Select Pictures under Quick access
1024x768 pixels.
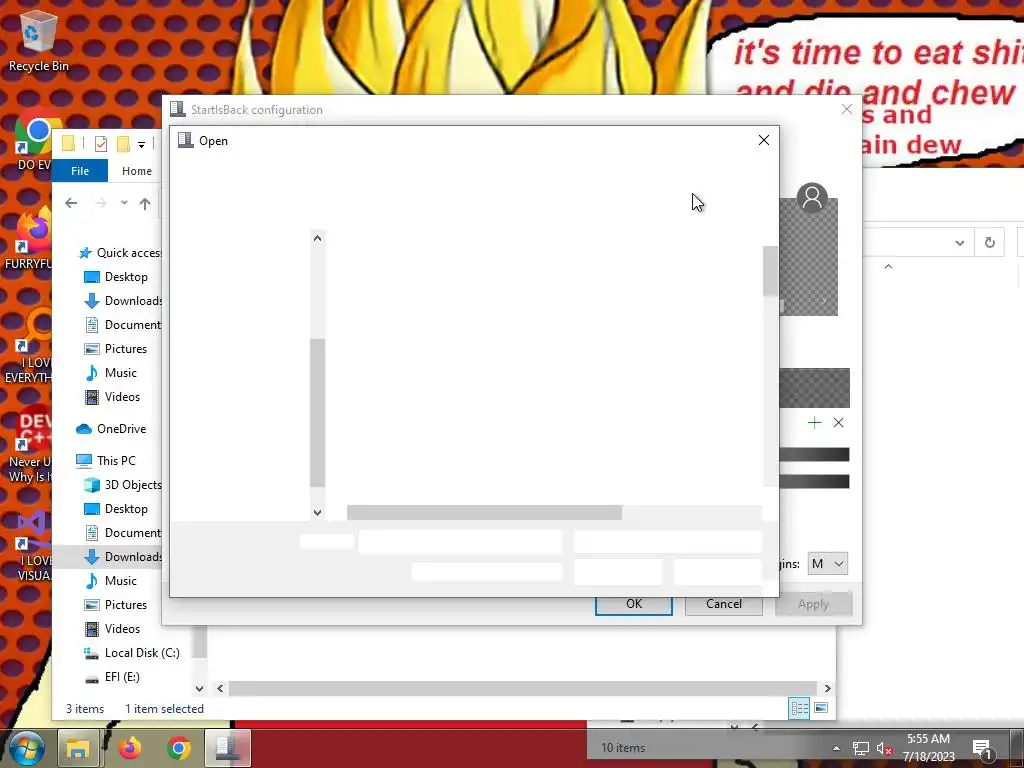[116, 349]
